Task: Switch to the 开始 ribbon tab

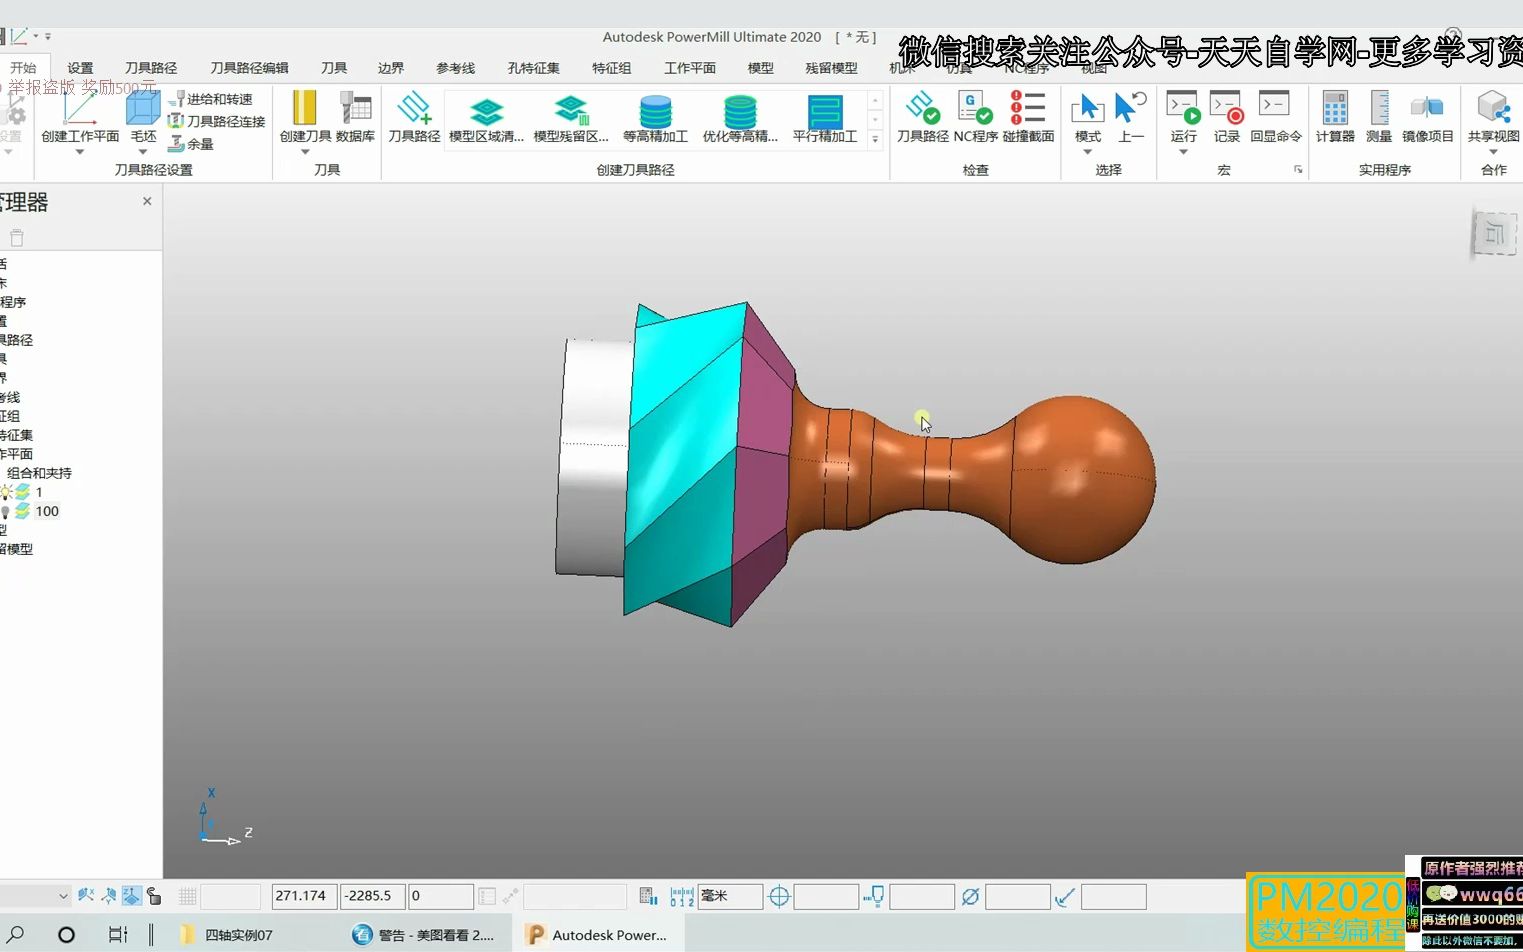Action: click(x=23, y=68)
